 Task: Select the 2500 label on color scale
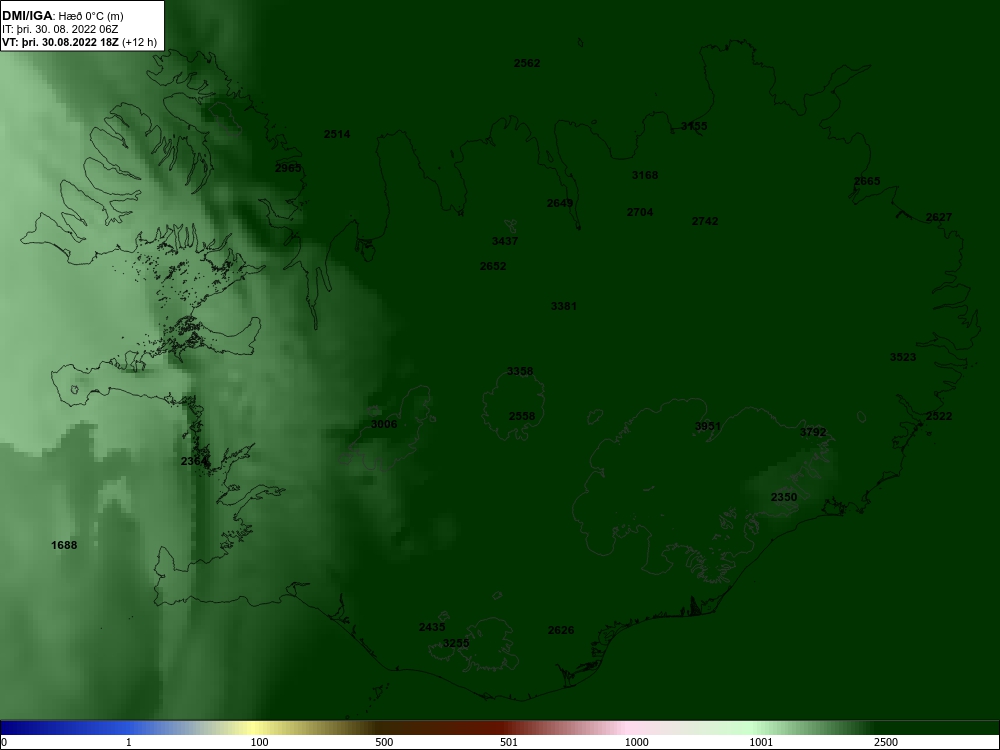886,742
